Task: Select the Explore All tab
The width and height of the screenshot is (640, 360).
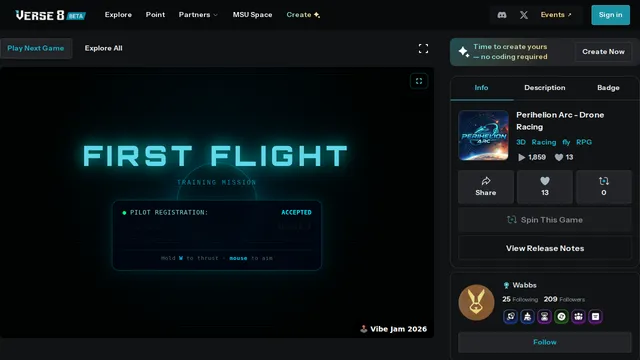Action: tap(104, 48)
